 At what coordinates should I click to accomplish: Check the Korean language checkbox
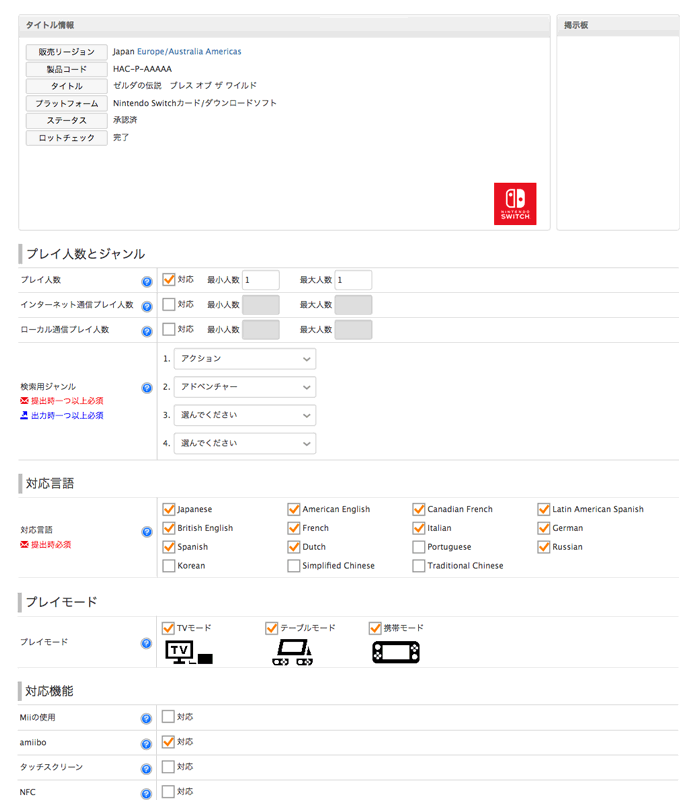click(169, 566)
